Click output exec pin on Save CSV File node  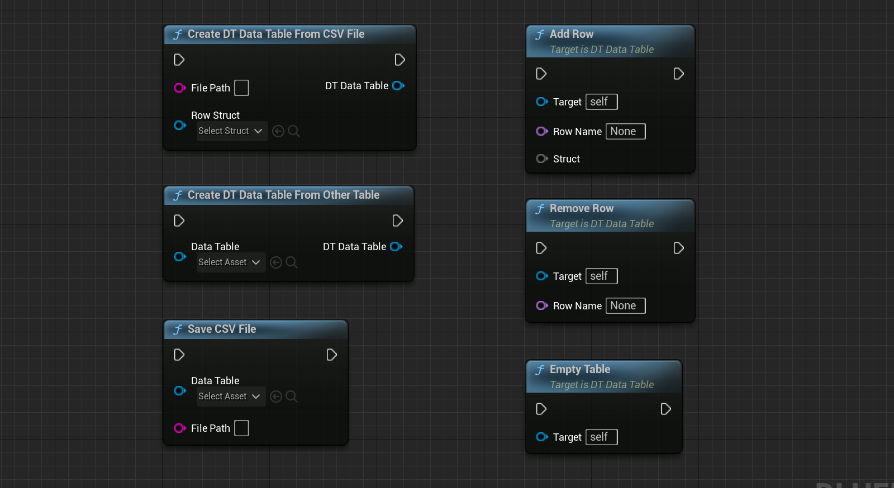(332, 355)
